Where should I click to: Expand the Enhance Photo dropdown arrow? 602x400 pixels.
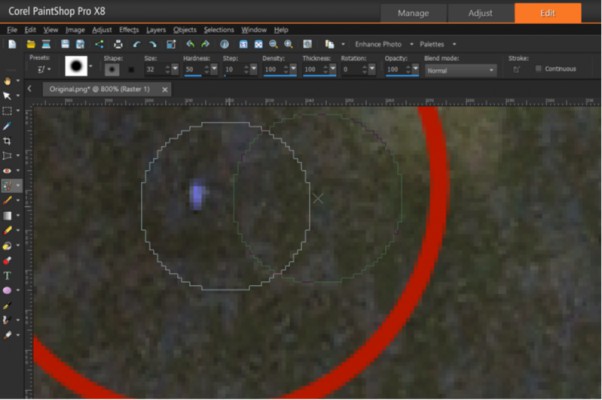(x=412, y=44)
